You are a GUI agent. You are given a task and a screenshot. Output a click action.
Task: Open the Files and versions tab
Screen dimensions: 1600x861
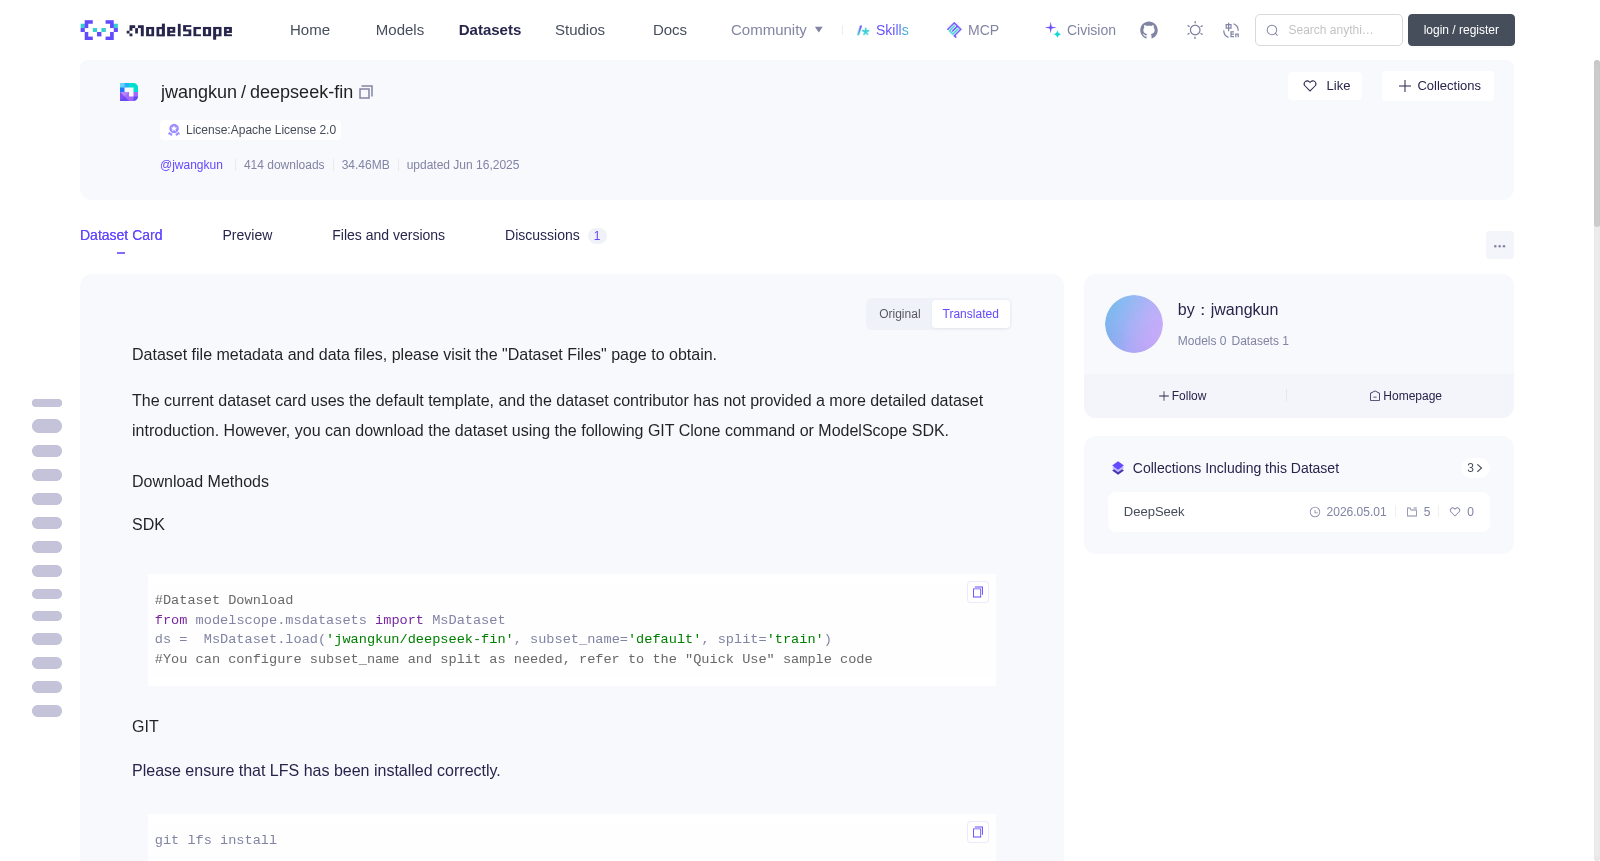[388, 235]
